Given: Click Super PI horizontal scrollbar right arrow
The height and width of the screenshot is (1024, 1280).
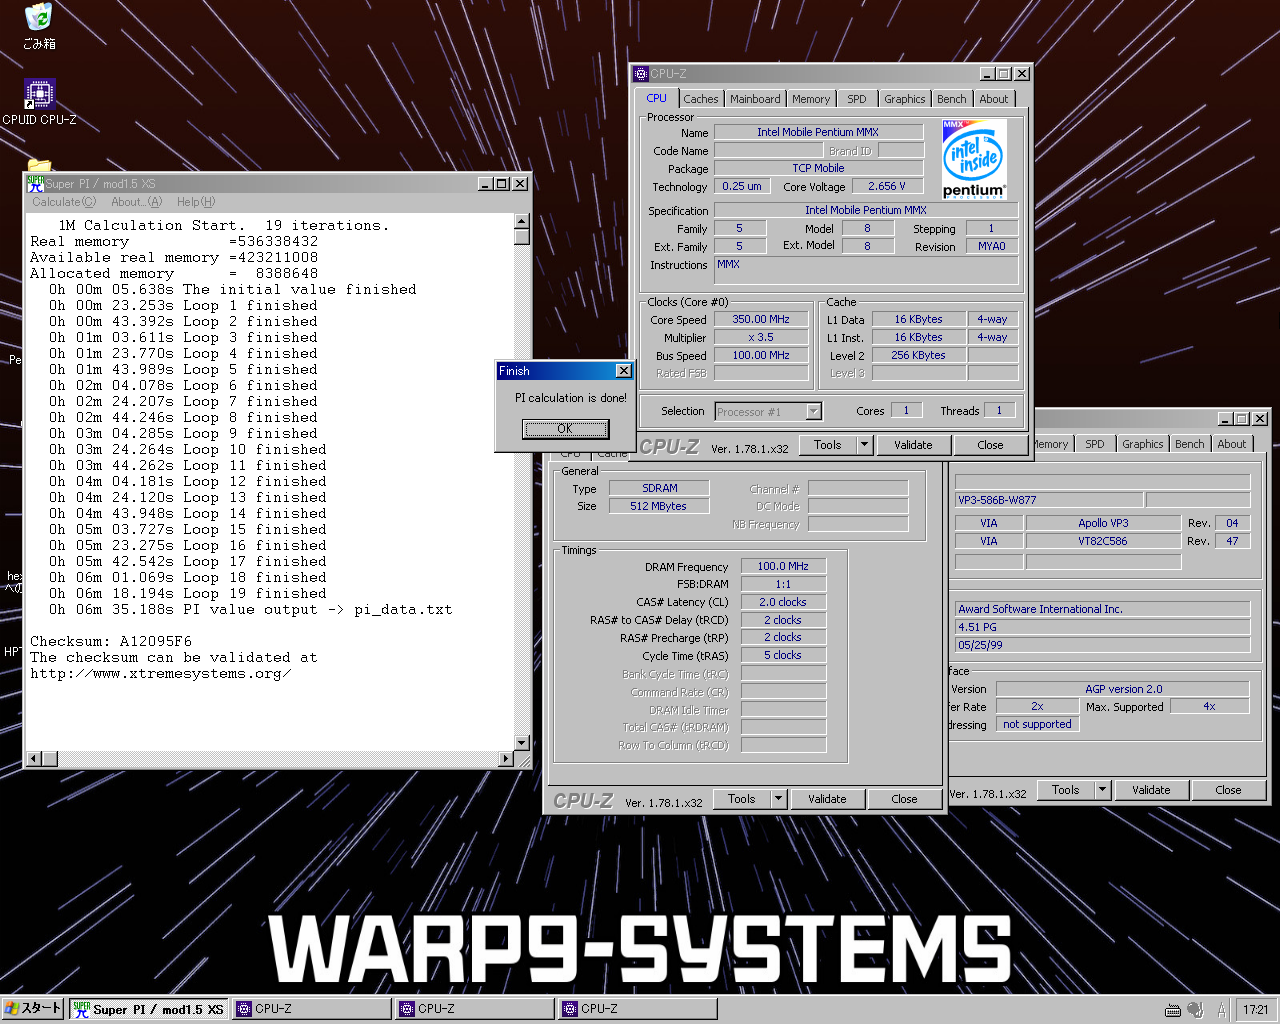Looking at the screenshot, I should click(506, 759).
